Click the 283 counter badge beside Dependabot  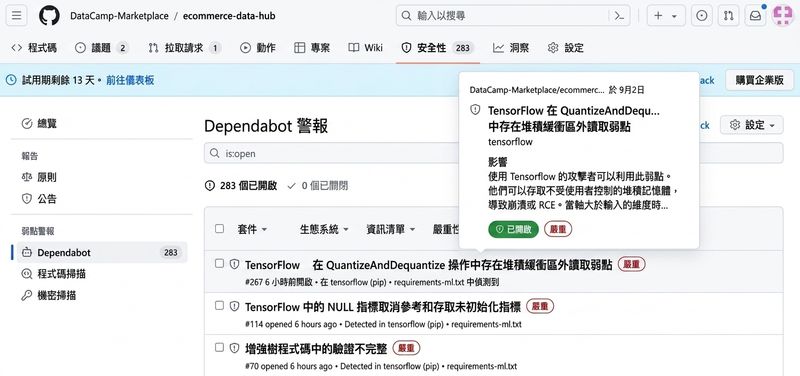pyautogui.click(x=170, y=253)
